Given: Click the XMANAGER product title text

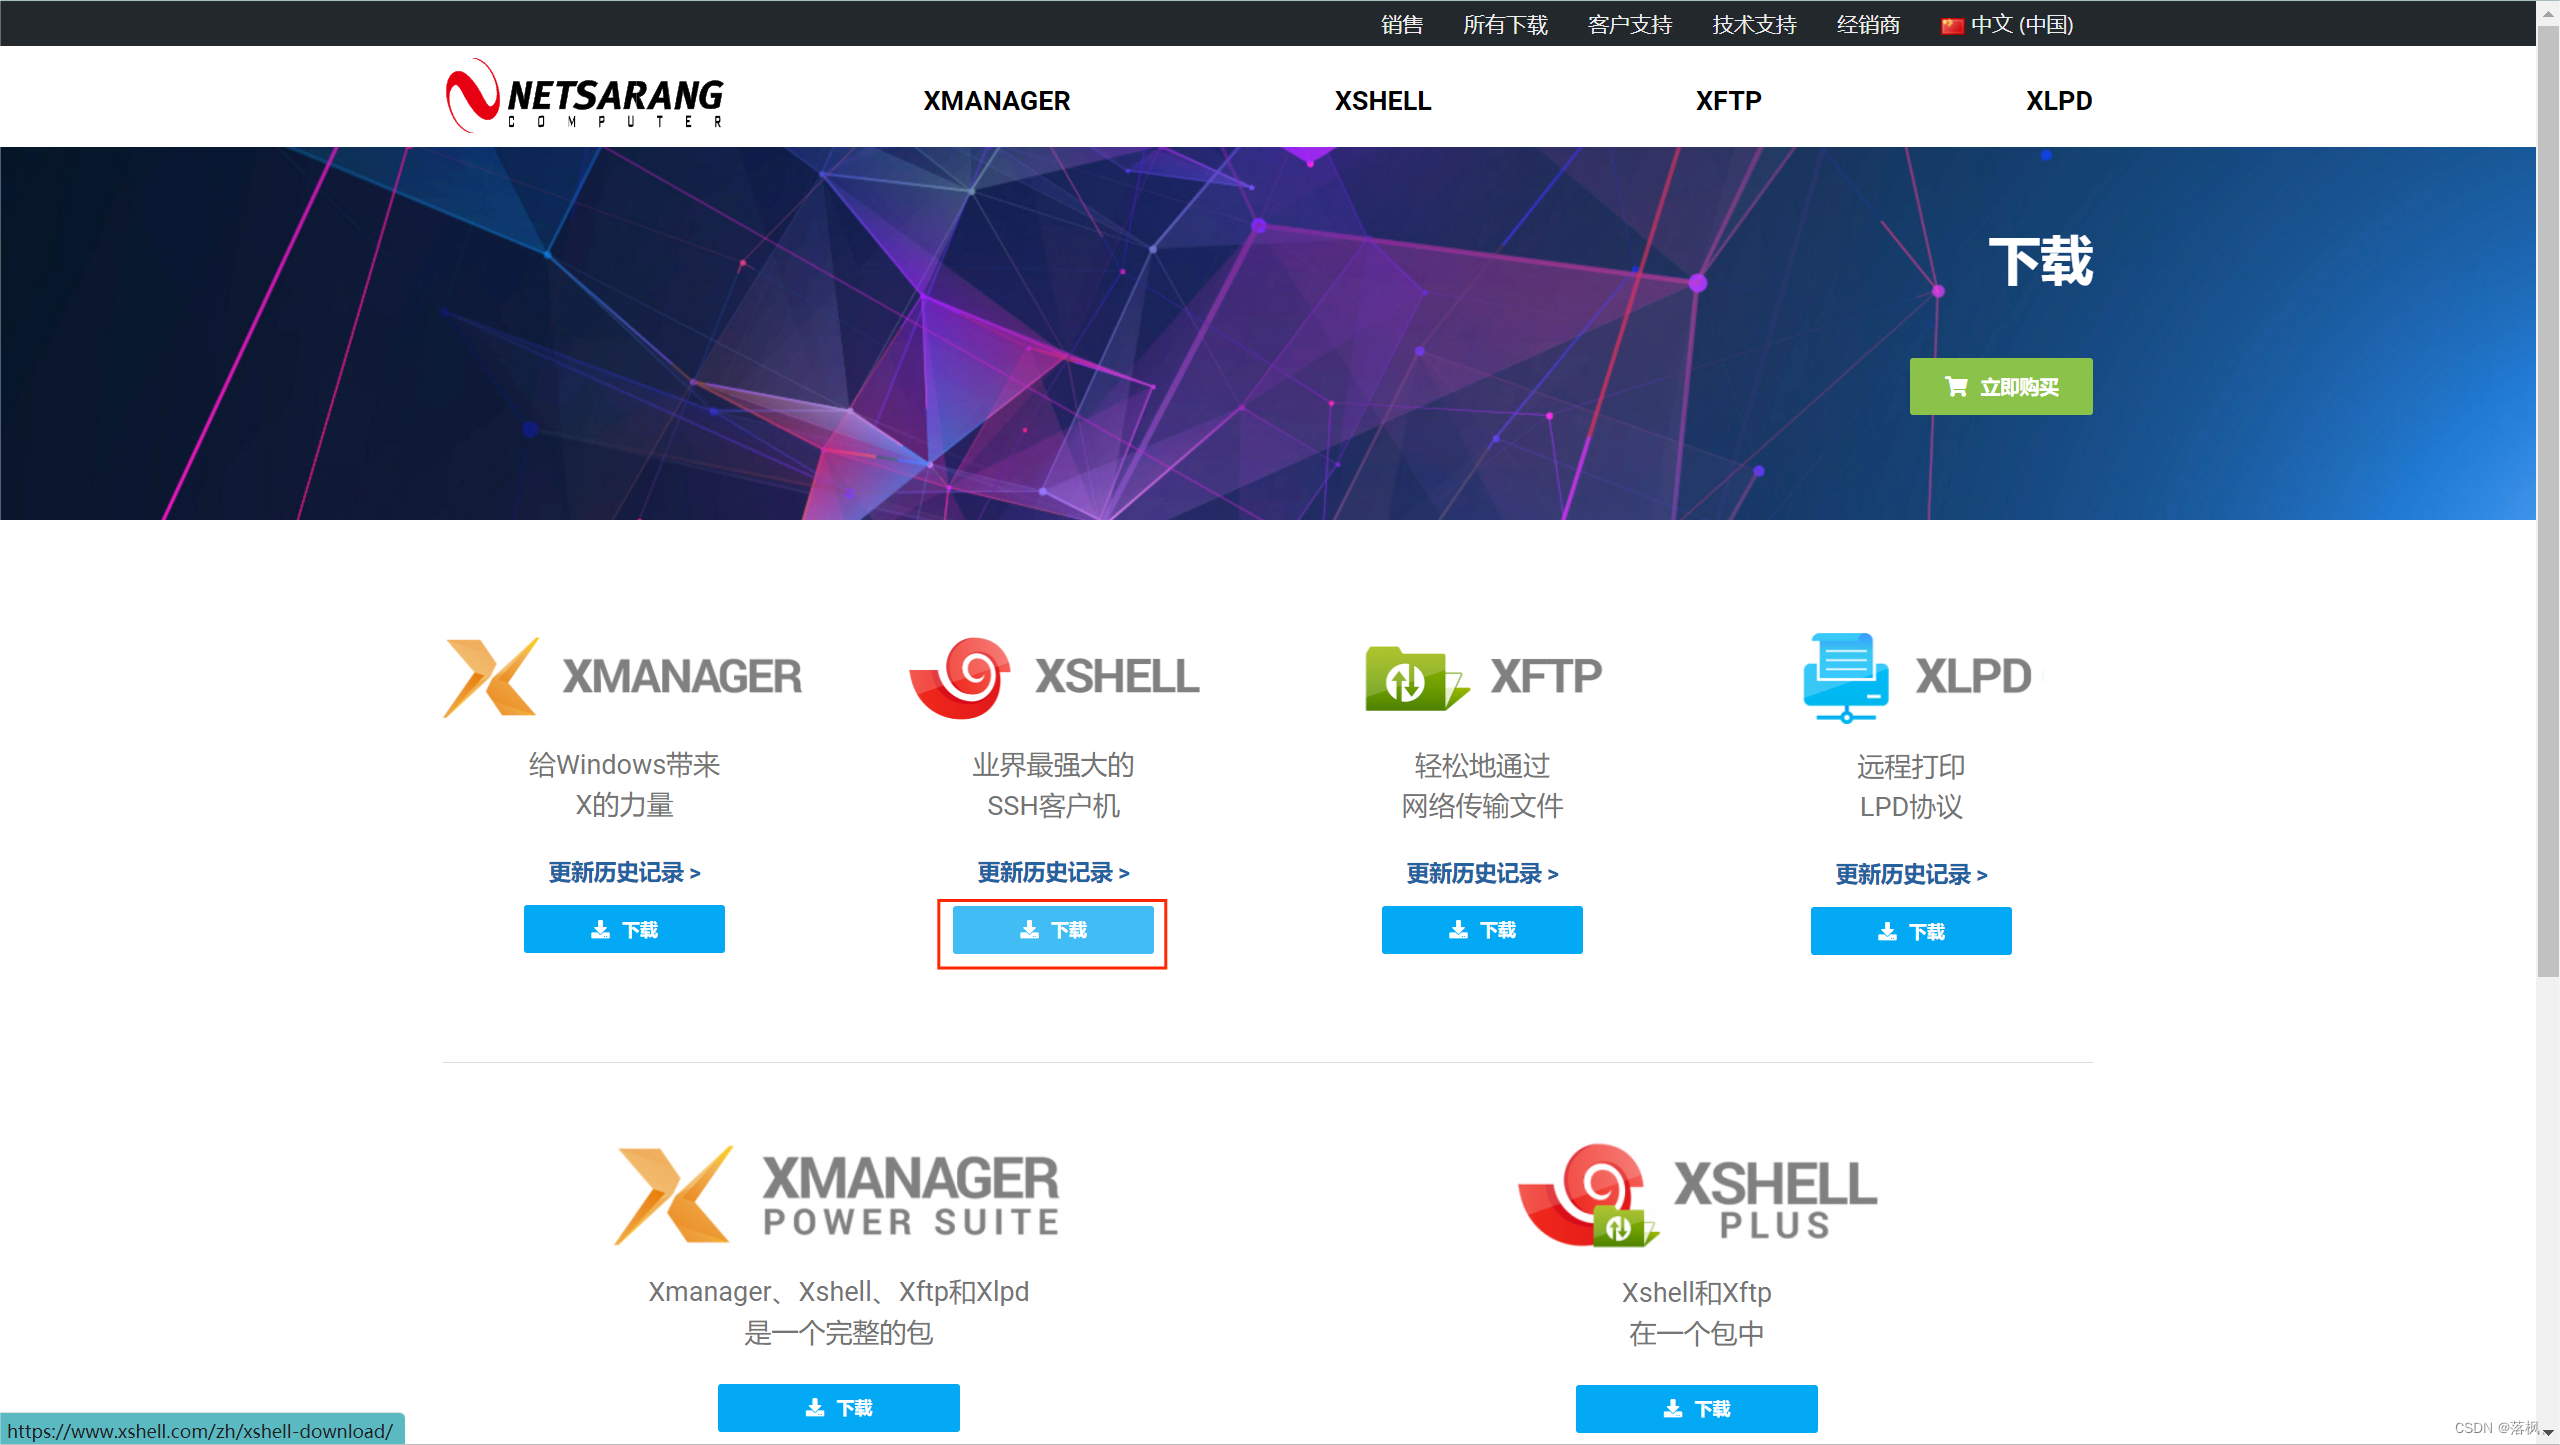Looking at the screenshot, I should [x=682, y=677].
